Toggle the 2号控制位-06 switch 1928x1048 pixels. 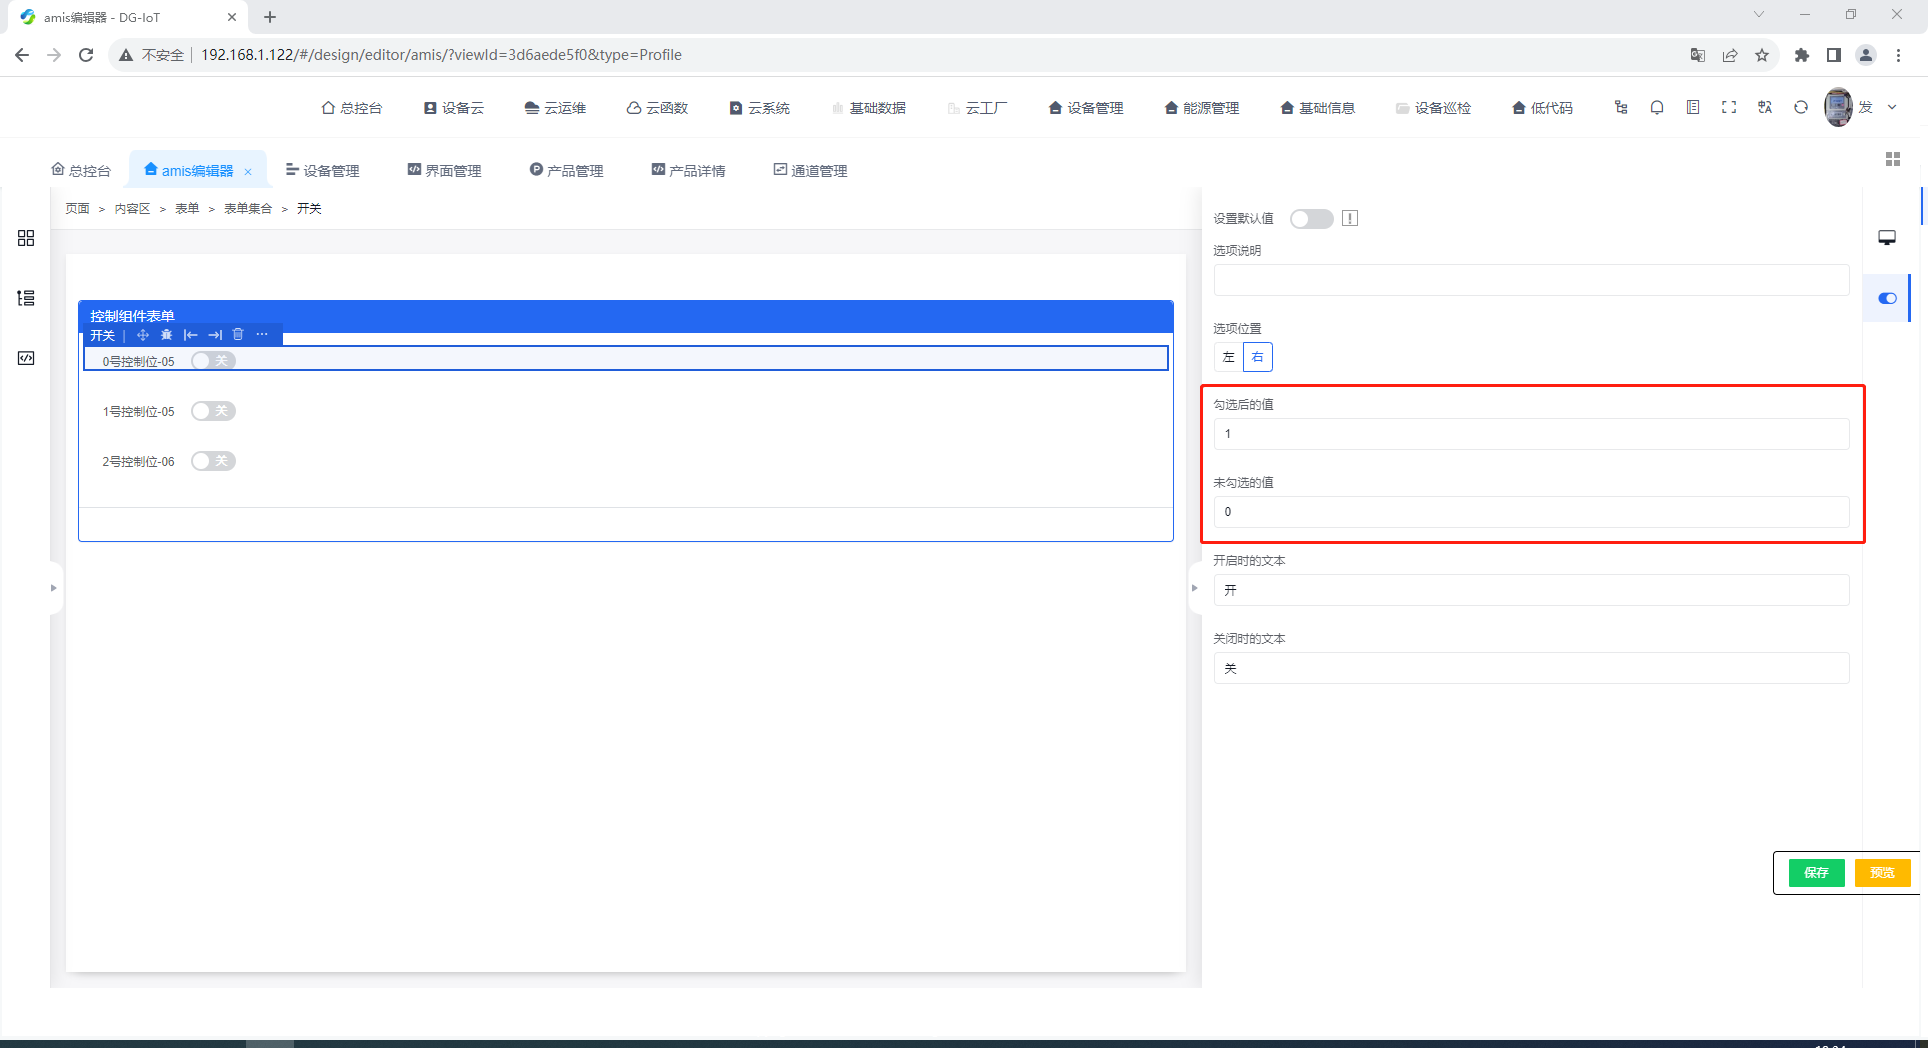pyautogui.click(x=213, y=461)
